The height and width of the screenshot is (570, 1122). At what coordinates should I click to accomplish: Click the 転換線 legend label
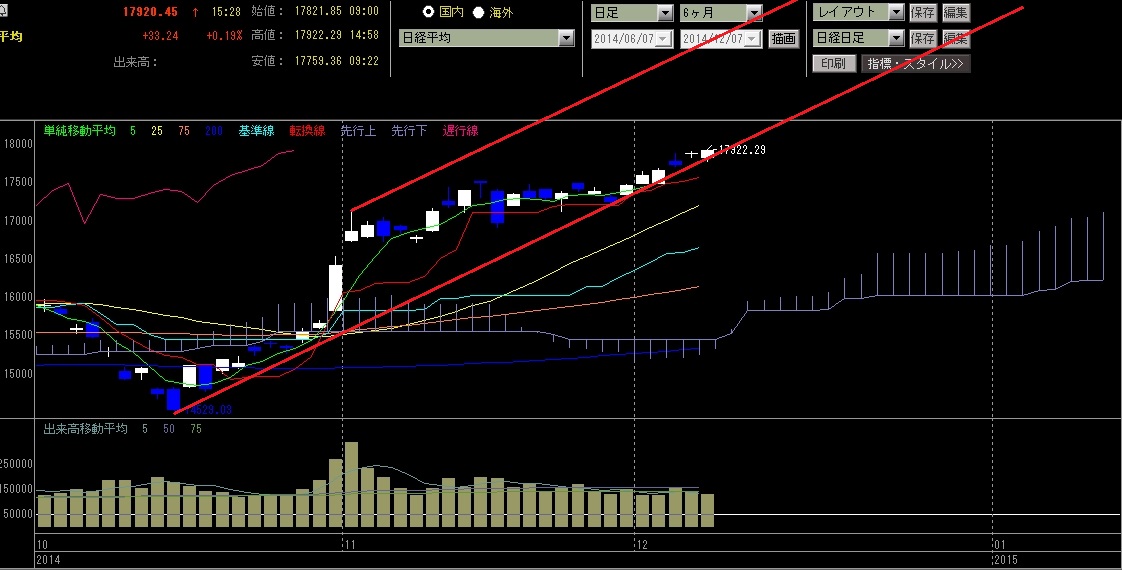(307, 131)
